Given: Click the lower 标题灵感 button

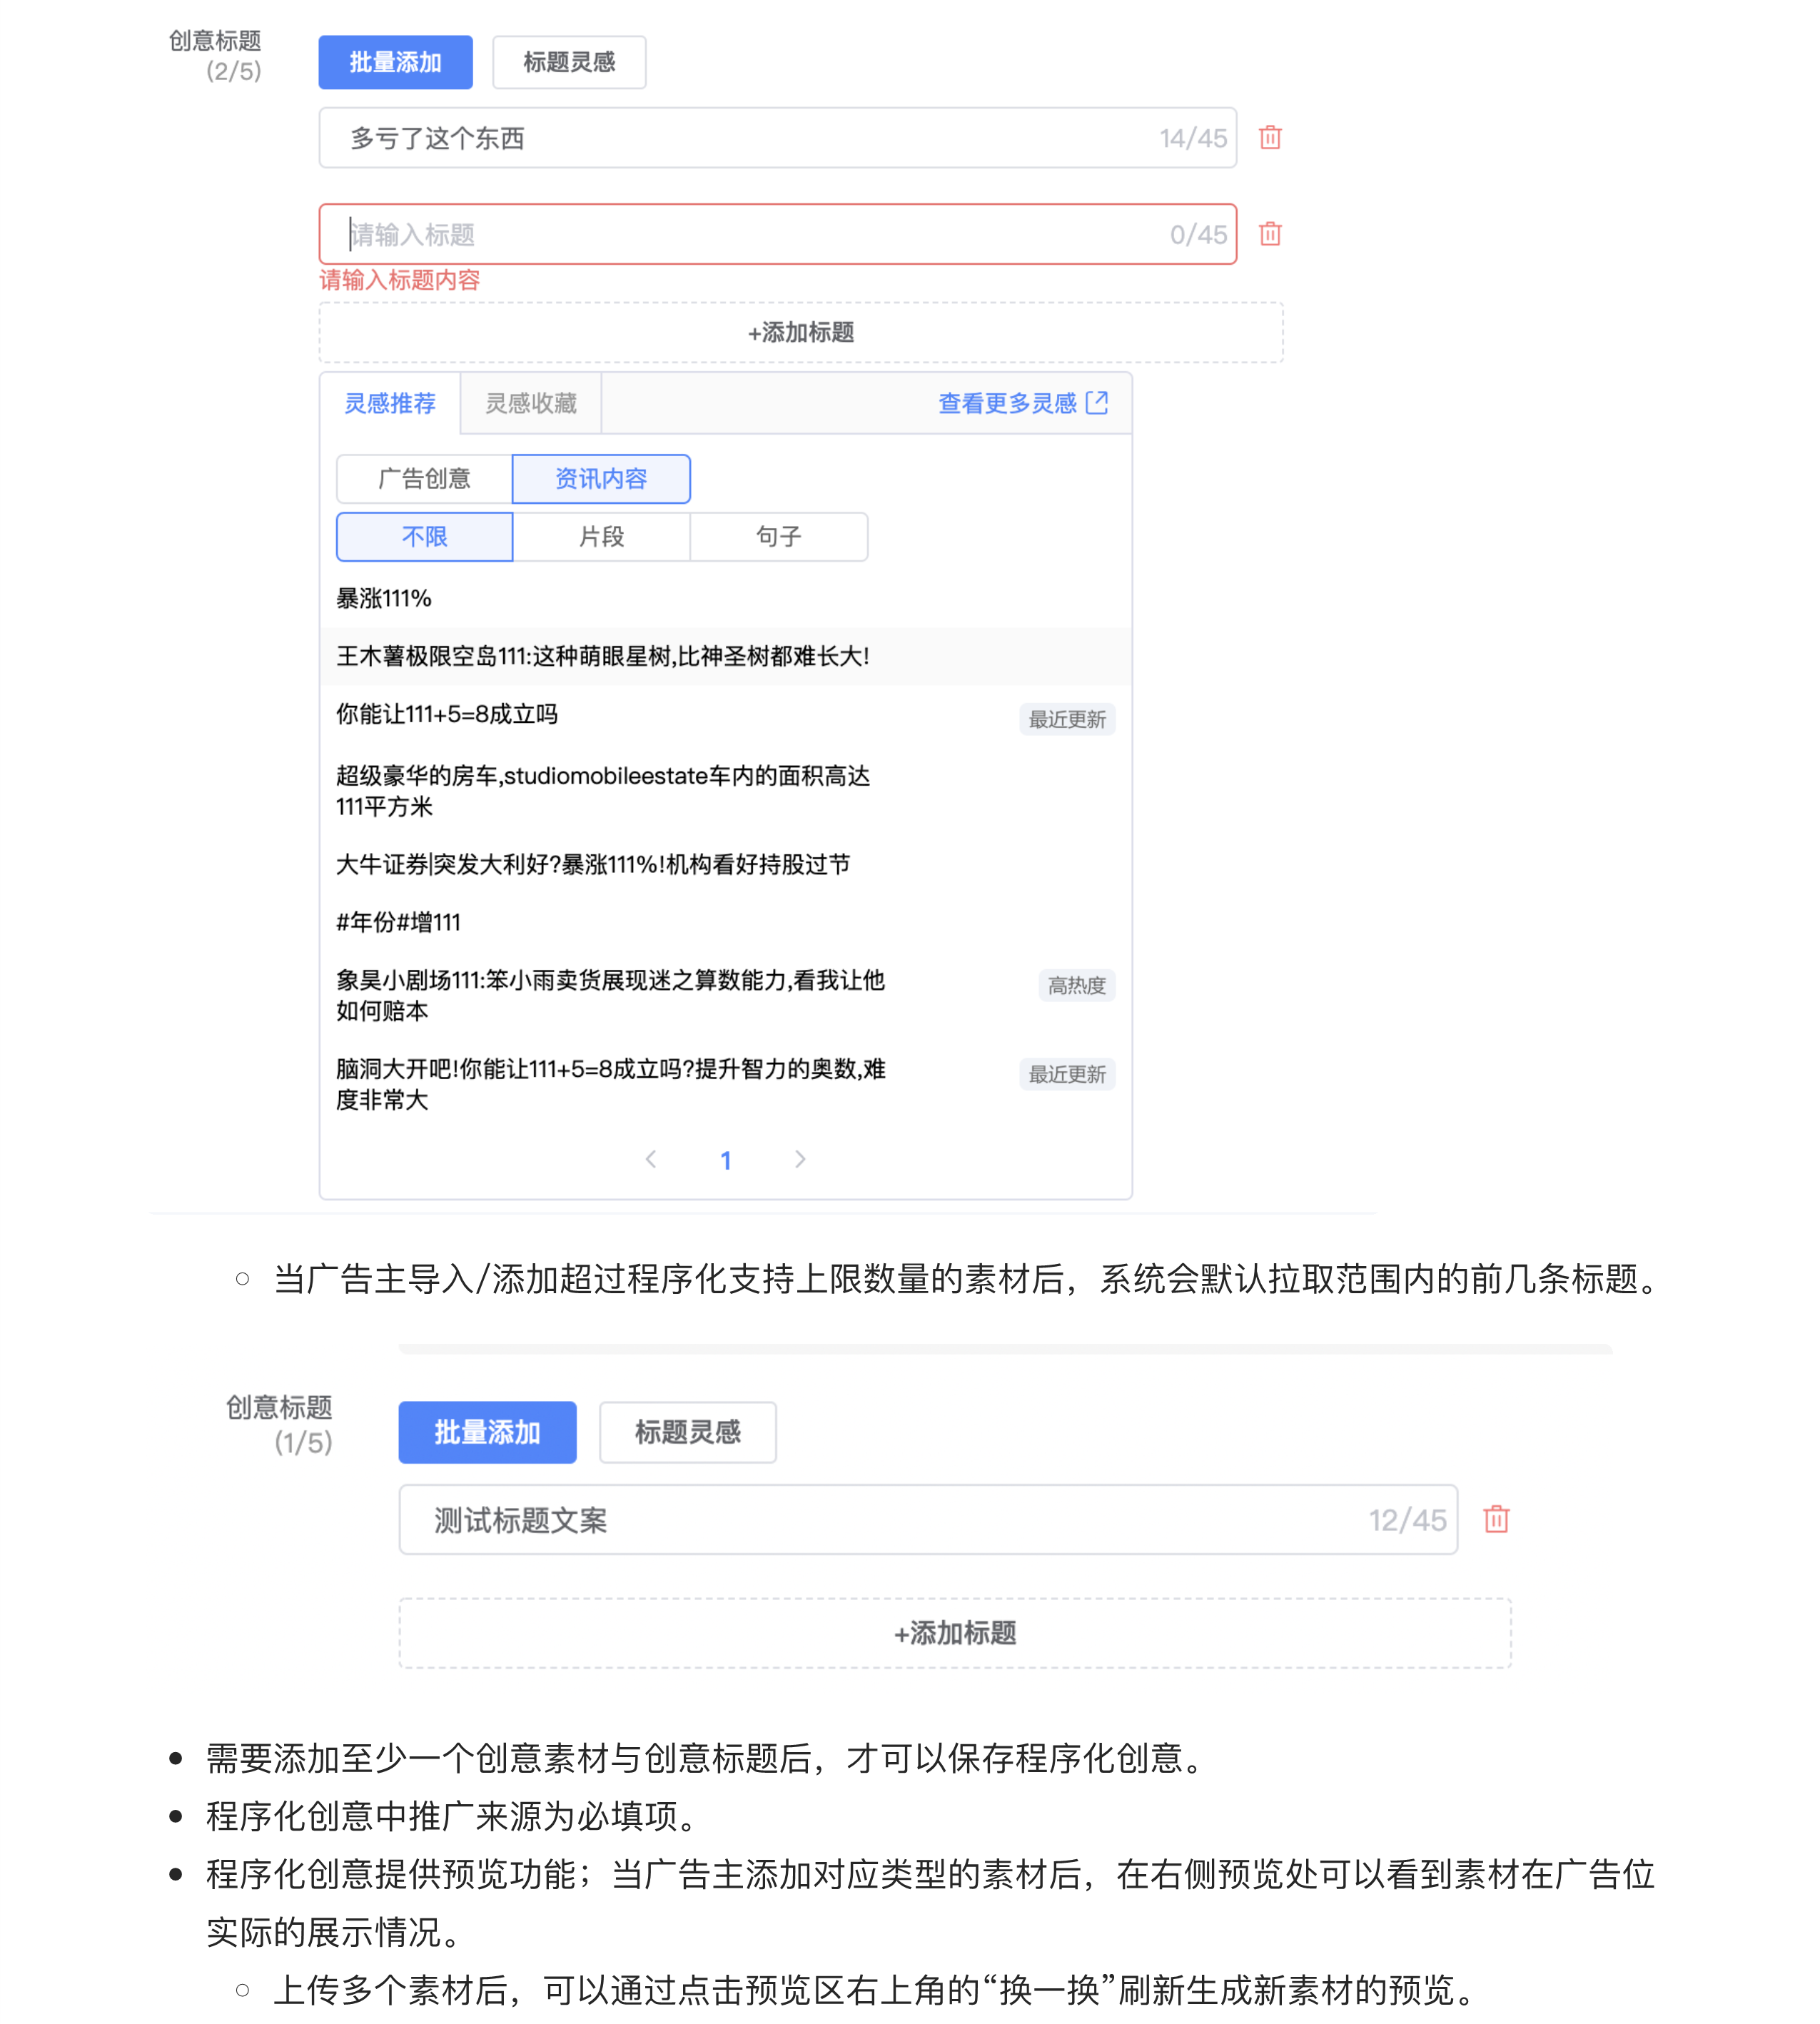Looking at the screenshot, I should pos(687,1432).
